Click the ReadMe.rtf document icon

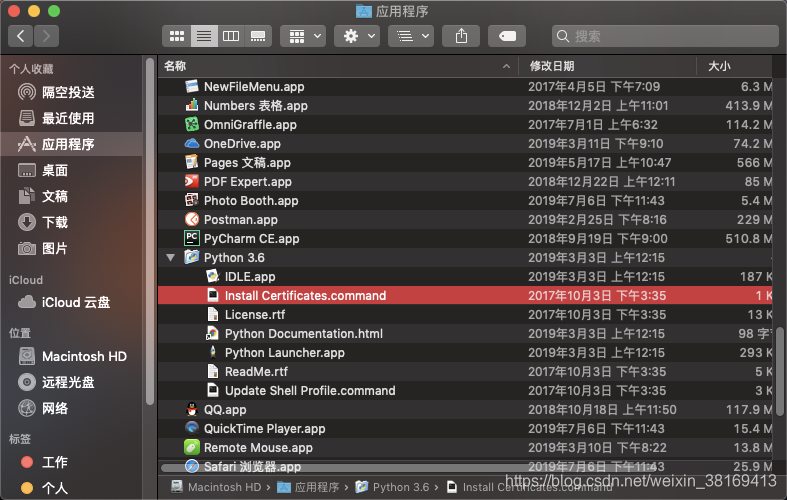[x=213, y=371]
